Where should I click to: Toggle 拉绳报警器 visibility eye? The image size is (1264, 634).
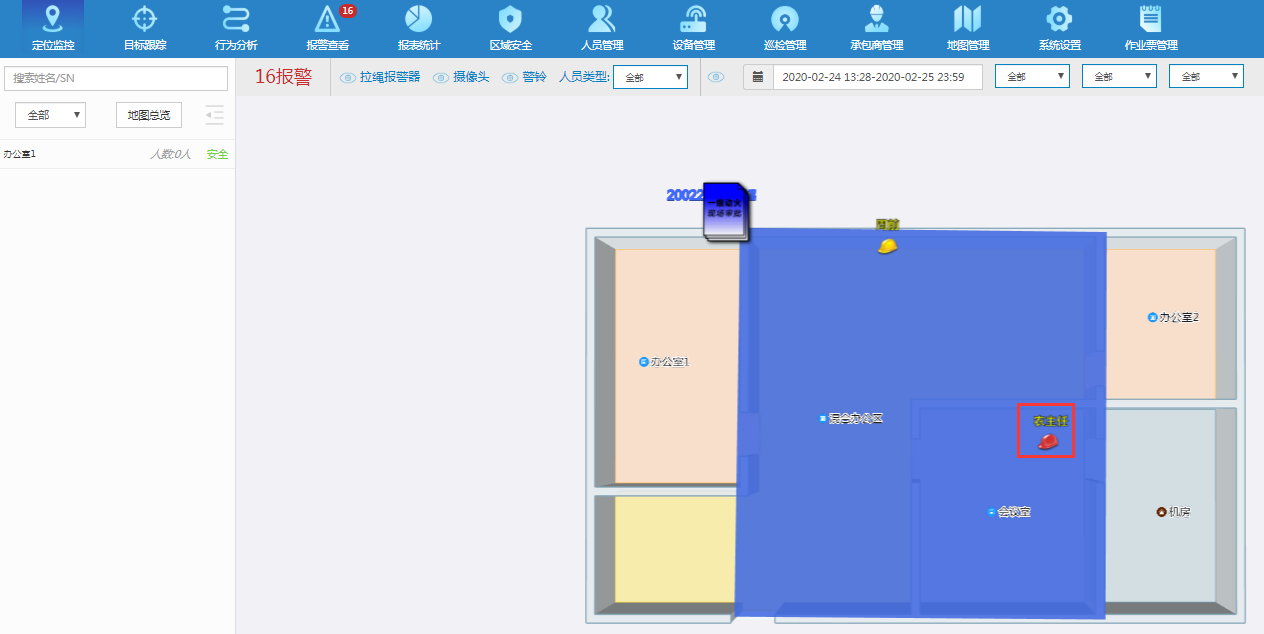click(348, 78)
